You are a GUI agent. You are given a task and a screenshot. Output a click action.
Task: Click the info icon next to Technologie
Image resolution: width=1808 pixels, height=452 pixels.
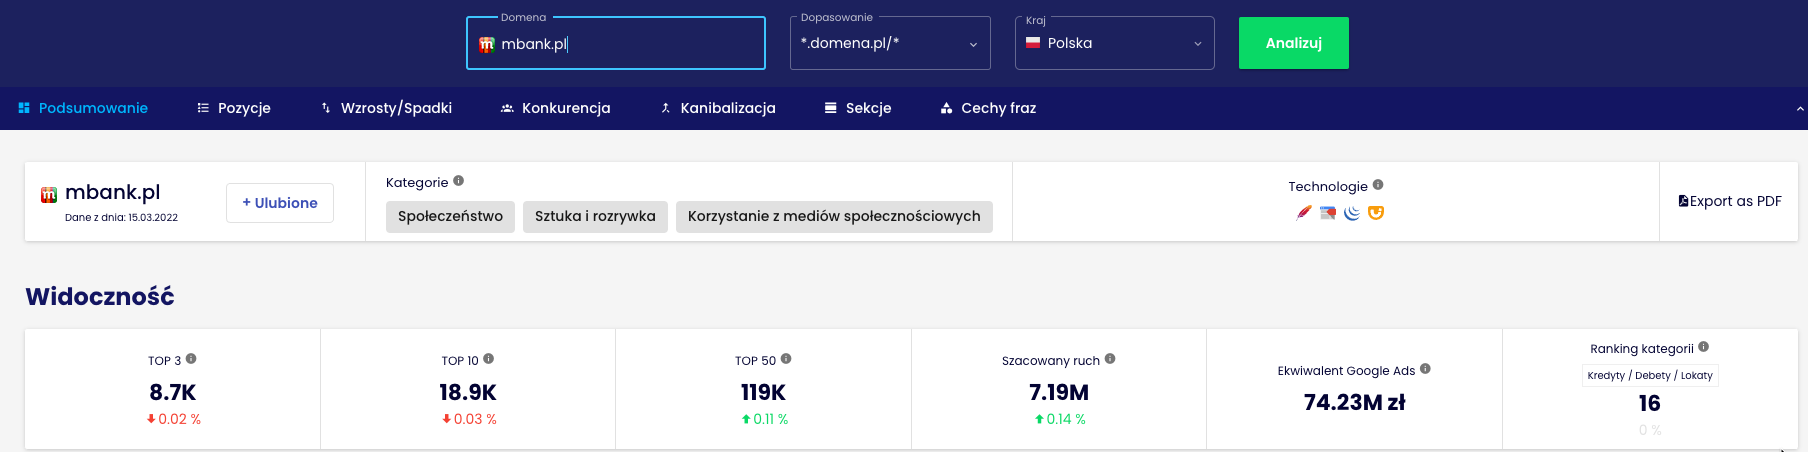1378,185
